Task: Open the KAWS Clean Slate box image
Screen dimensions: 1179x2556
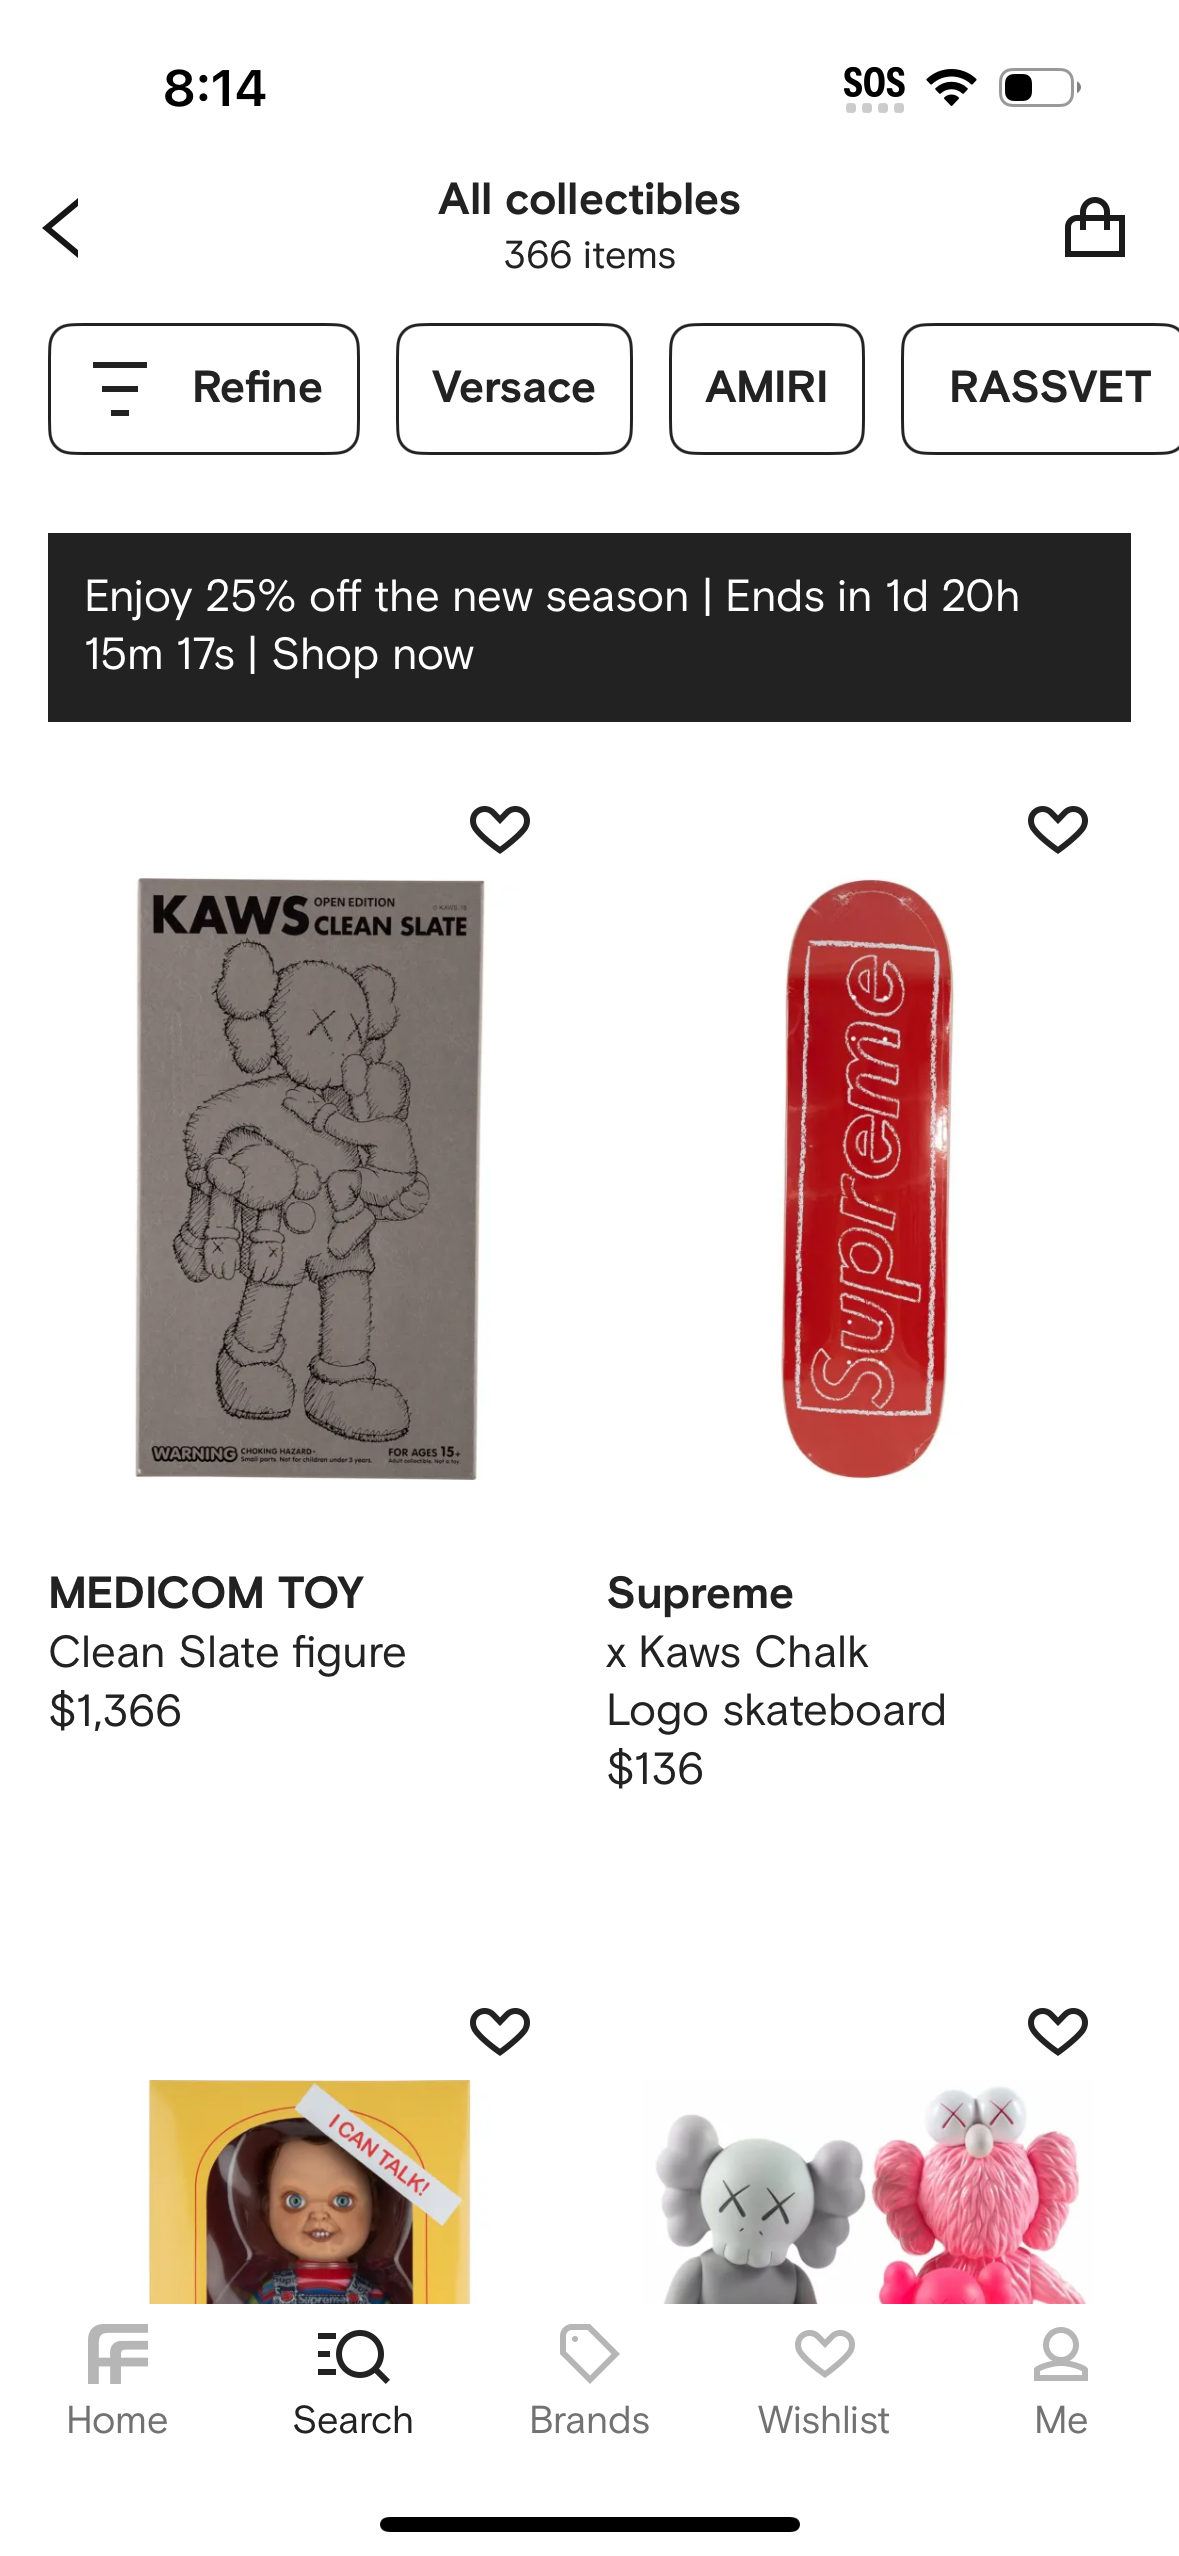Action: coord(308,1178)
